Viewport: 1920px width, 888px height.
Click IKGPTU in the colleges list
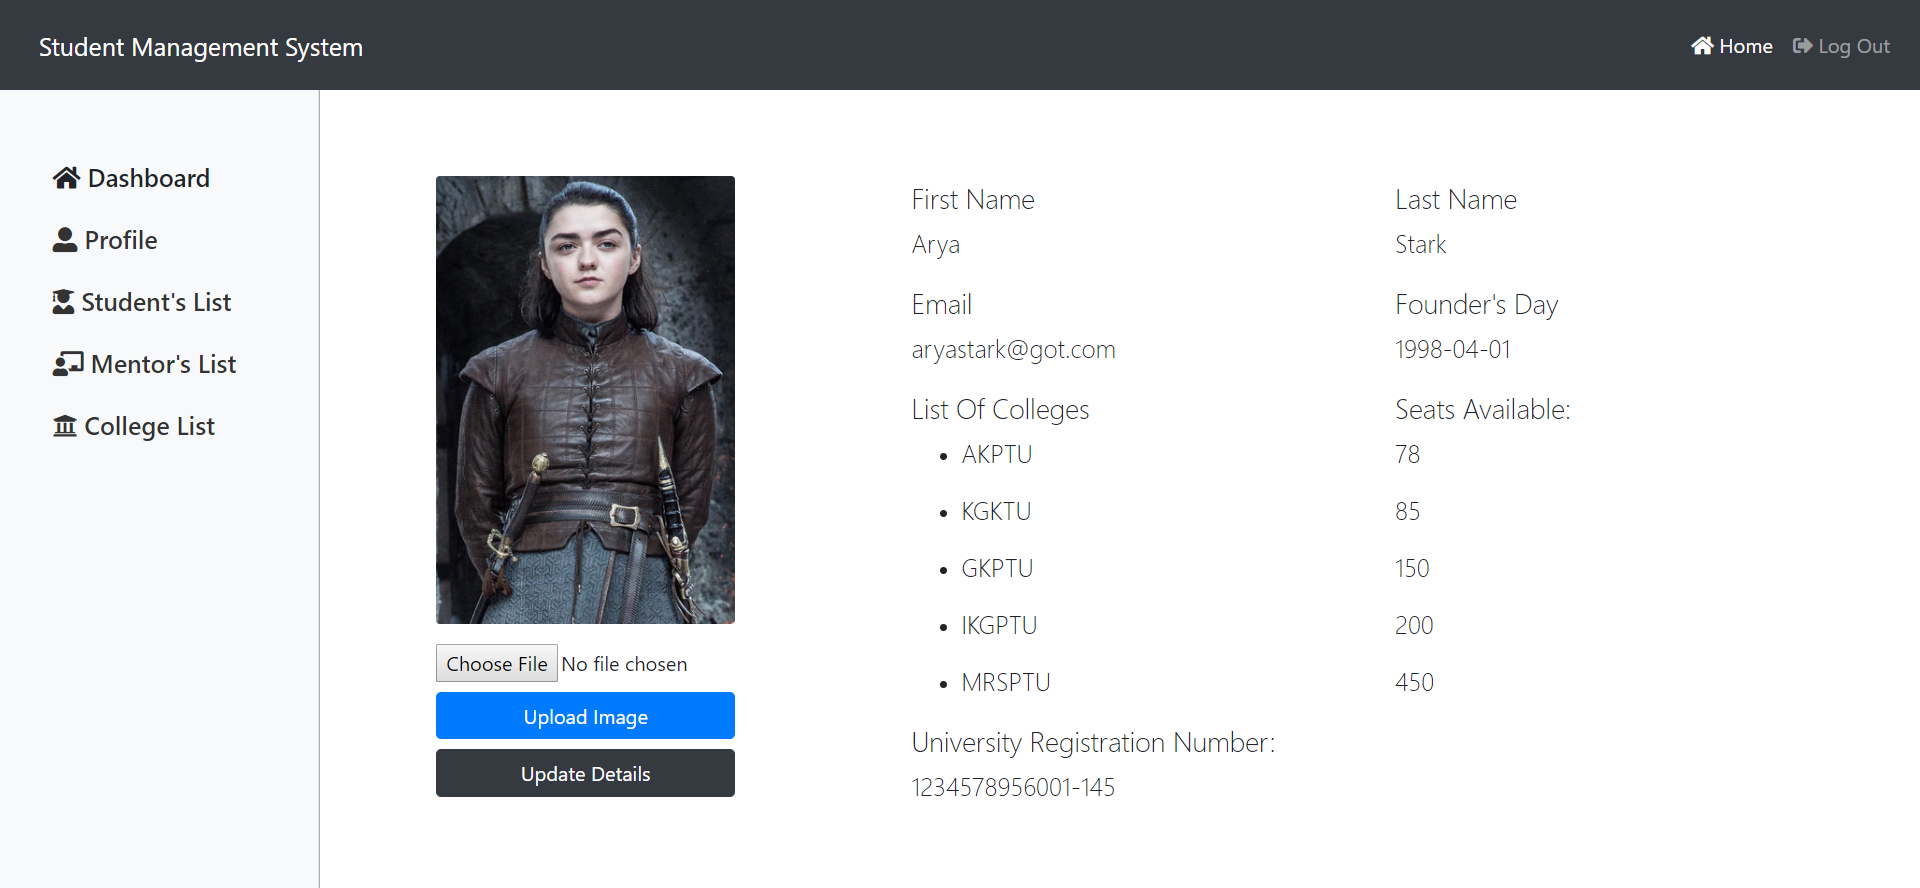pyautogui.click(x=999, y=626)
